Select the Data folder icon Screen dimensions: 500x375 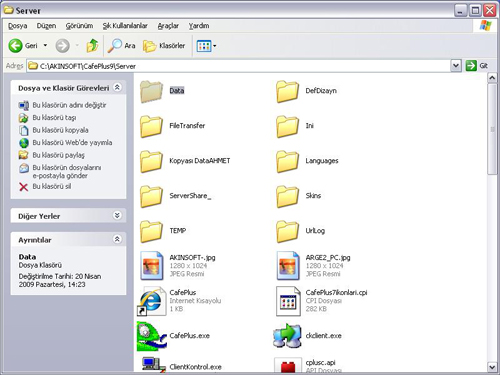click(151, 91)
